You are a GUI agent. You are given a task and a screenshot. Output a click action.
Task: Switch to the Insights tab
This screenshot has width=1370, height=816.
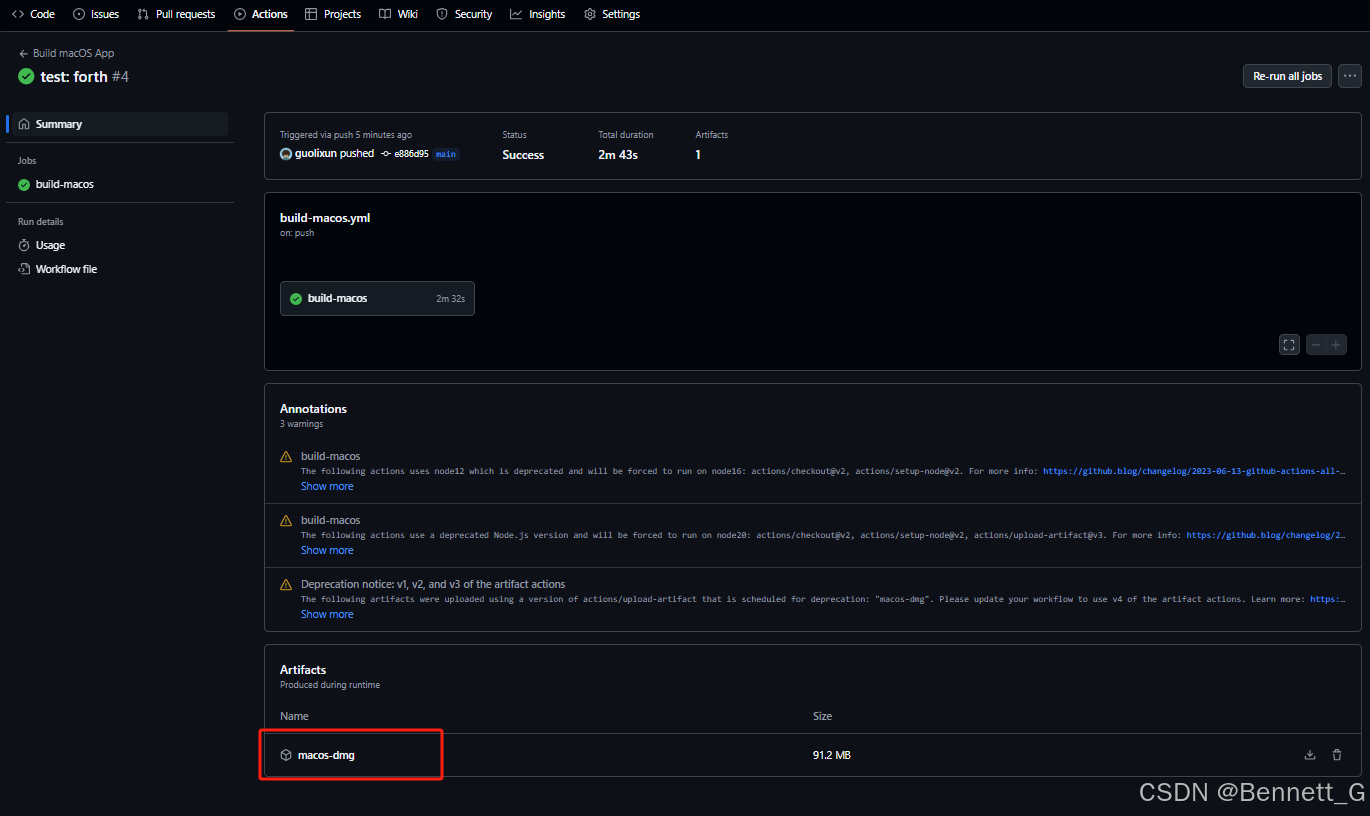[538, 14]
